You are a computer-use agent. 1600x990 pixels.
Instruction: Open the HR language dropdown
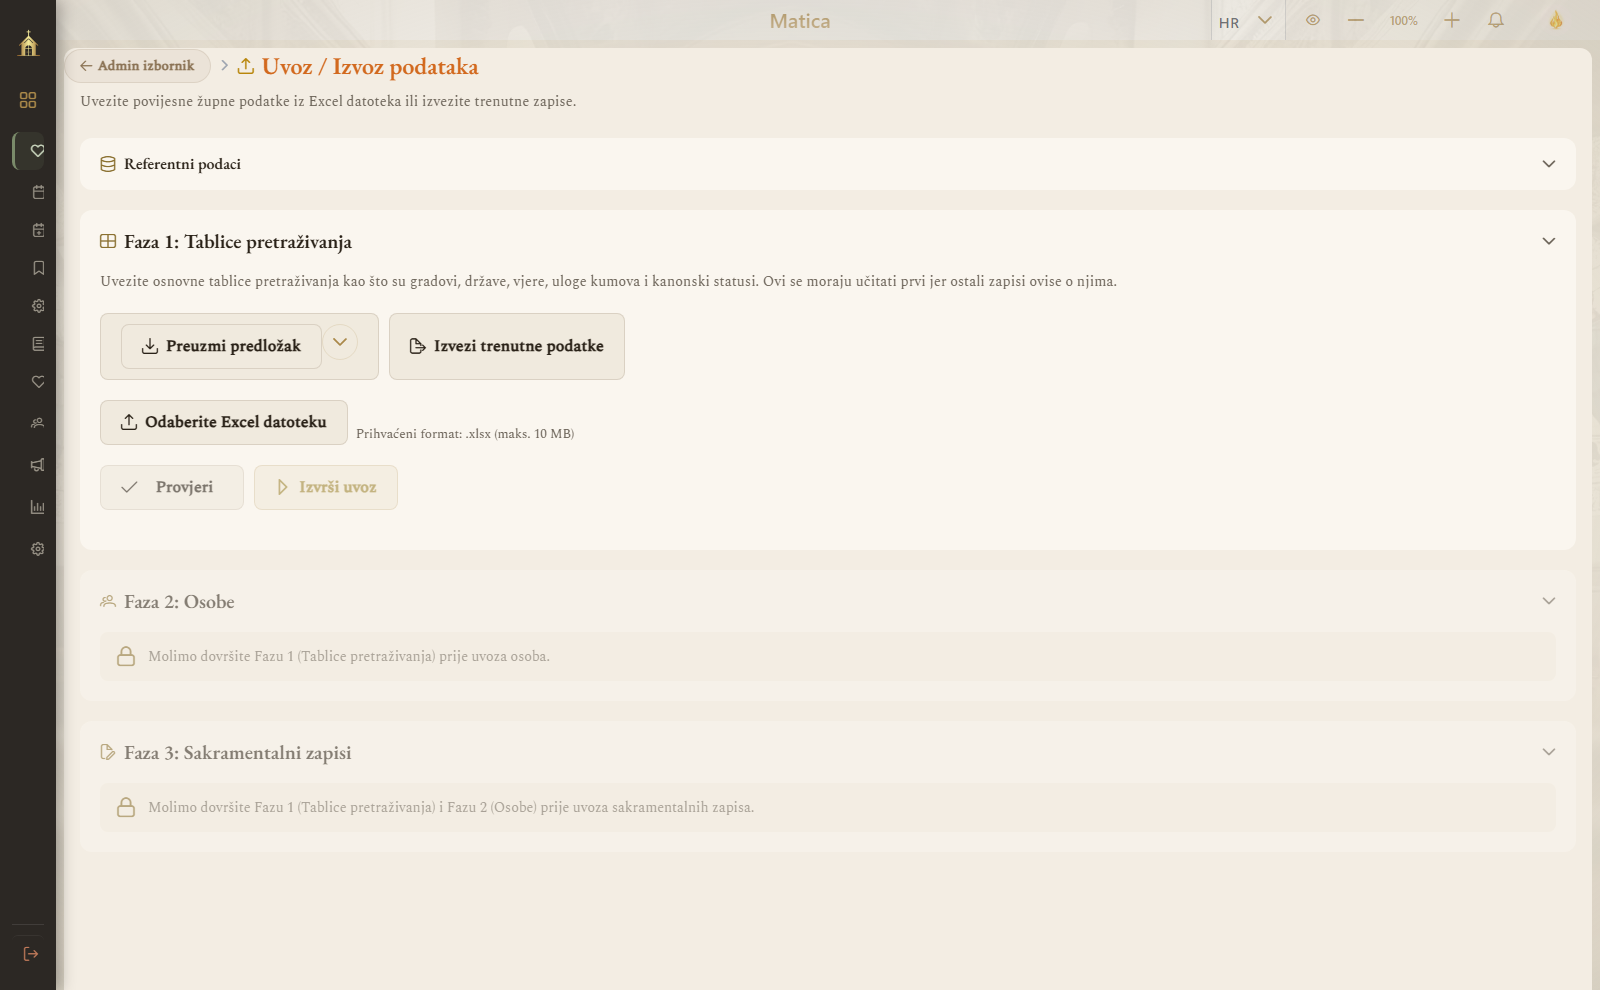1247,21
